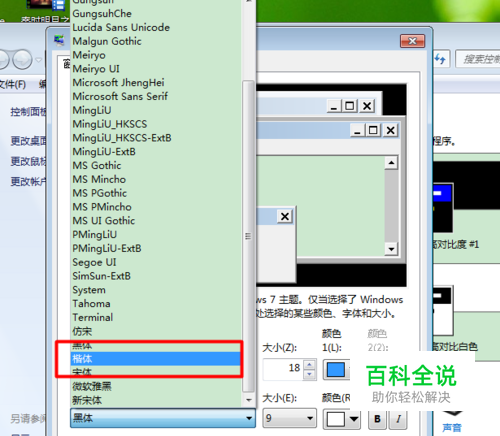Open 更改鼠标 link in sidebar
The height and width of the screenshot is (436, 500).
point(28,161)
